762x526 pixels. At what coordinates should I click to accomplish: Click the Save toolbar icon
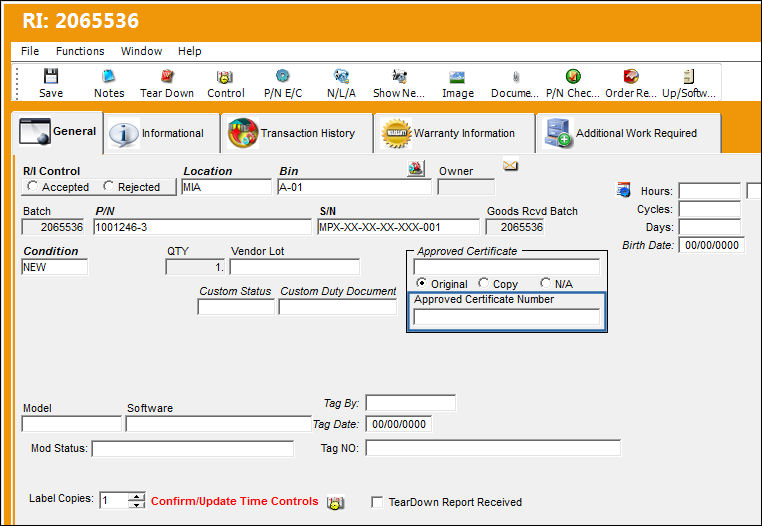click(x=51, y=76)
